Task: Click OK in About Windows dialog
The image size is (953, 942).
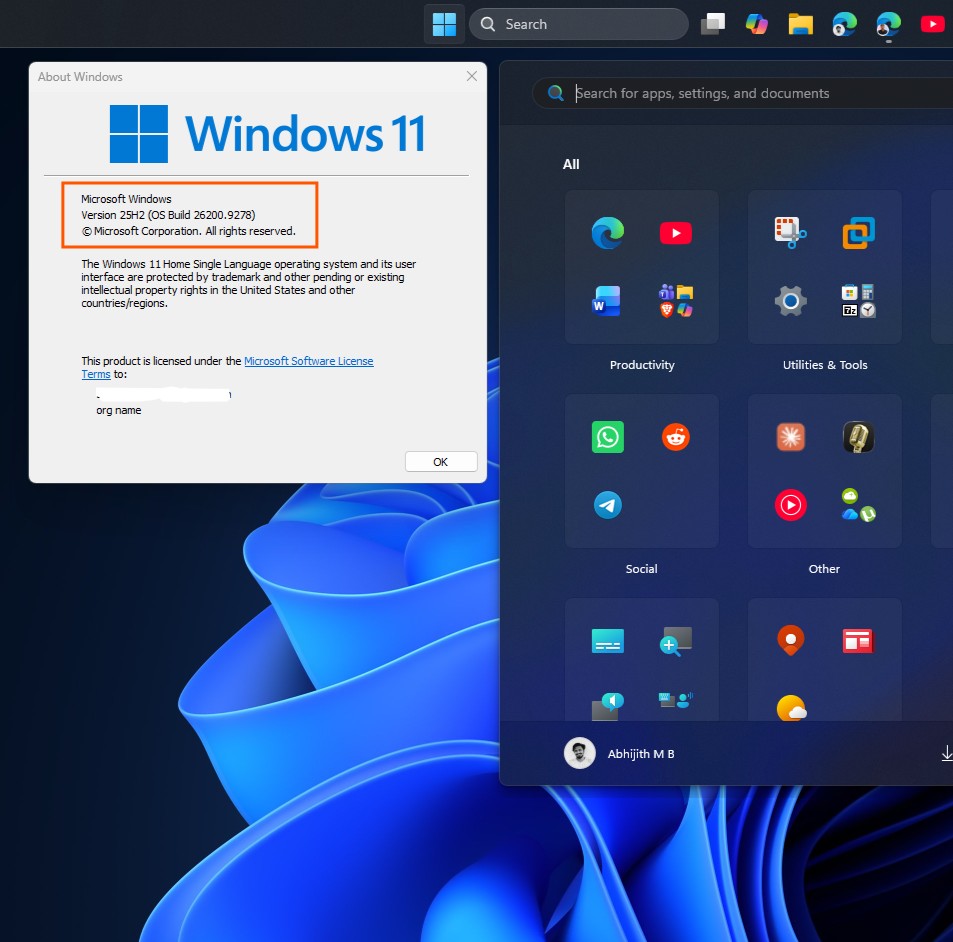Action: 441,462
